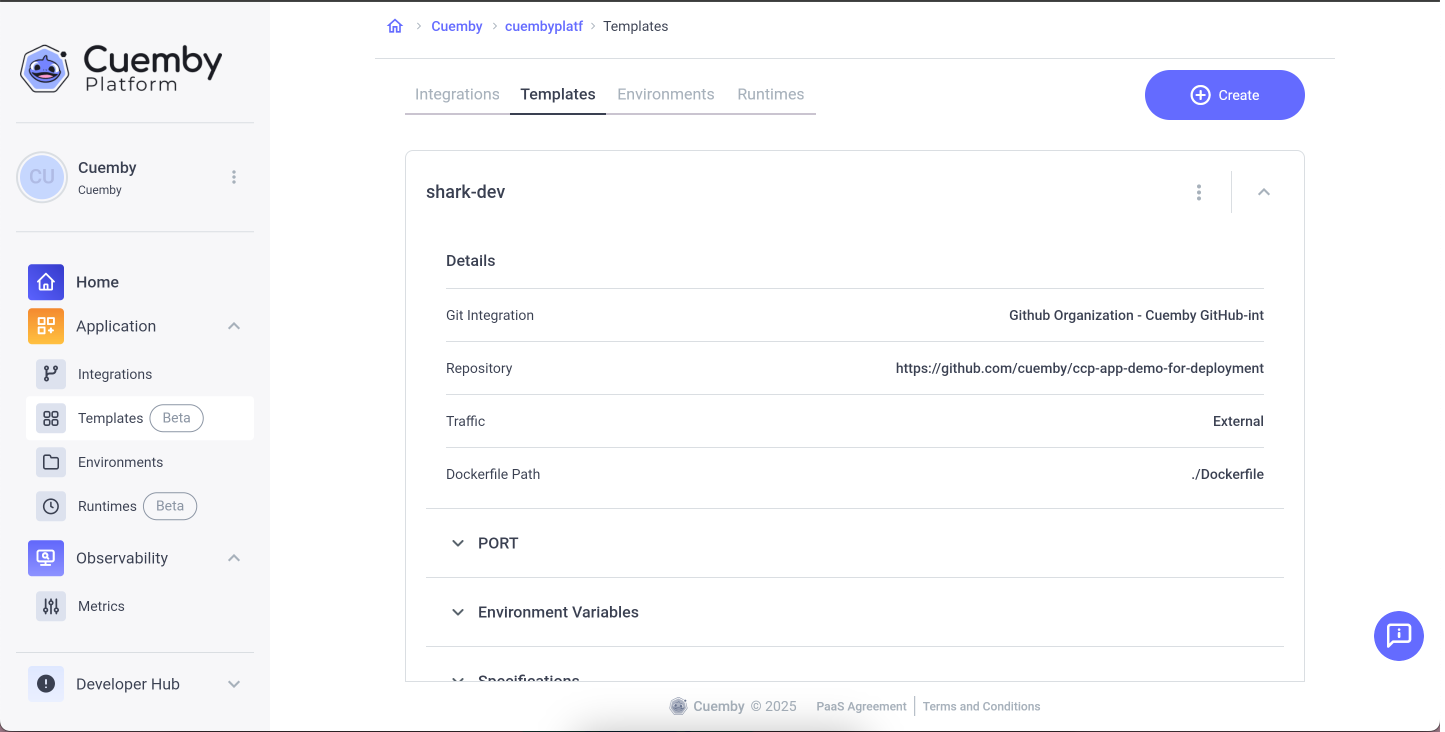Expand the PORT section

tap(458, 543)
